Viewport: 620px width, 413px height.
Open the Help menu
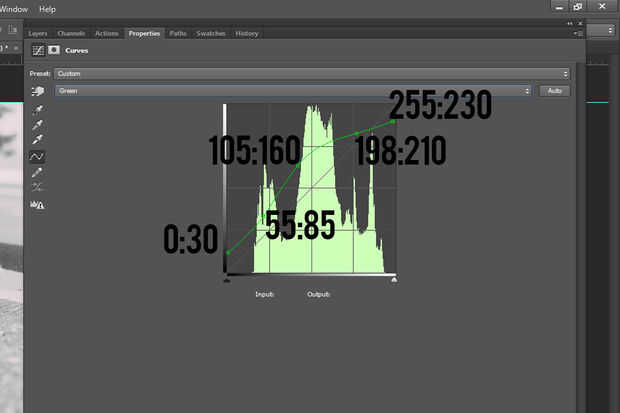47,9
